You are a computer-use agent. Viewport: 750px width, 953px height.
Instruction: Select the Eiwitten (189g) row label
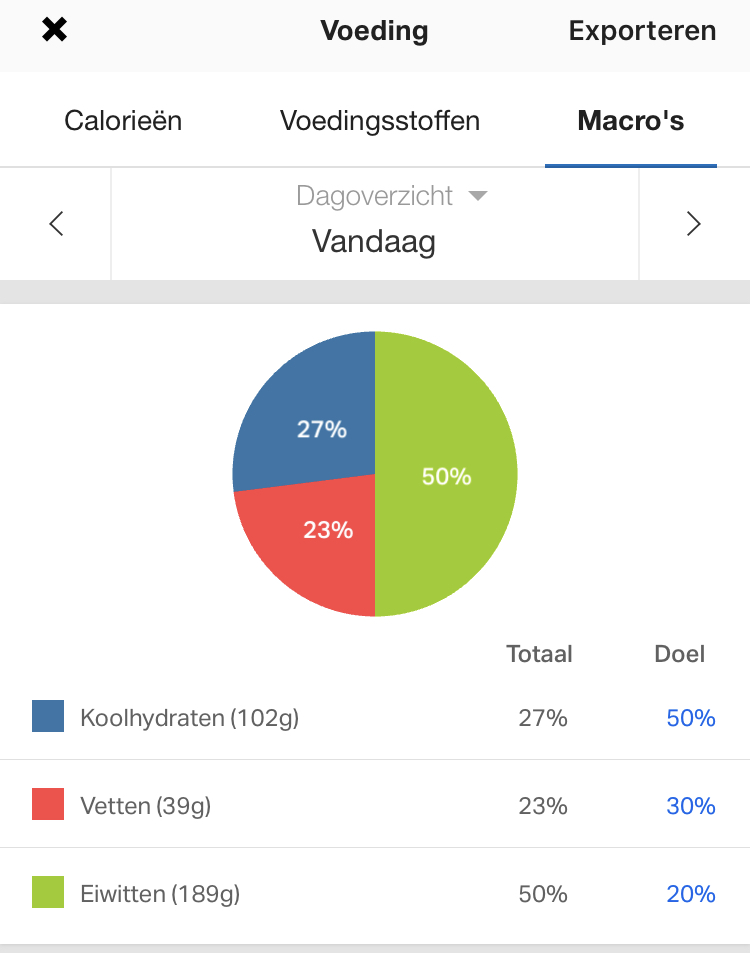[160, 894]
